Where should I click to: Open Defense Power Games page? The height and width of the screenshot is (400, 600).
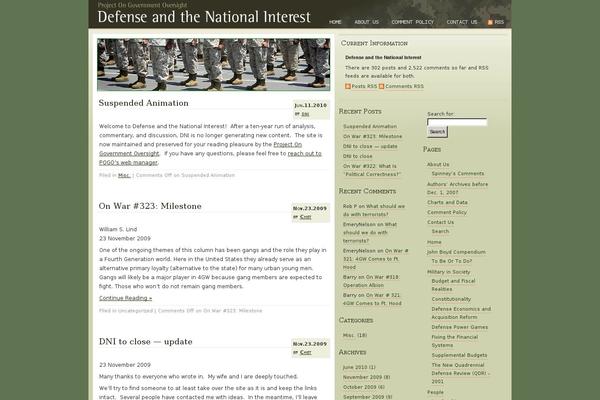[460, 327]
